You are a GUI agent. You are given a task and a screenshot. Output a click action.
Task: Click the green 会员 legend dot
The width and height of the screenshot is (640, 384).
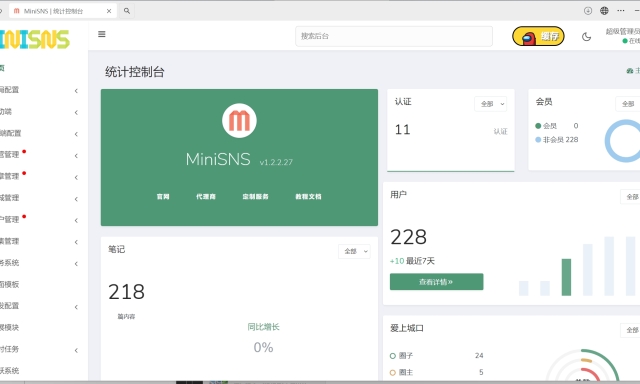click(538, 126)
